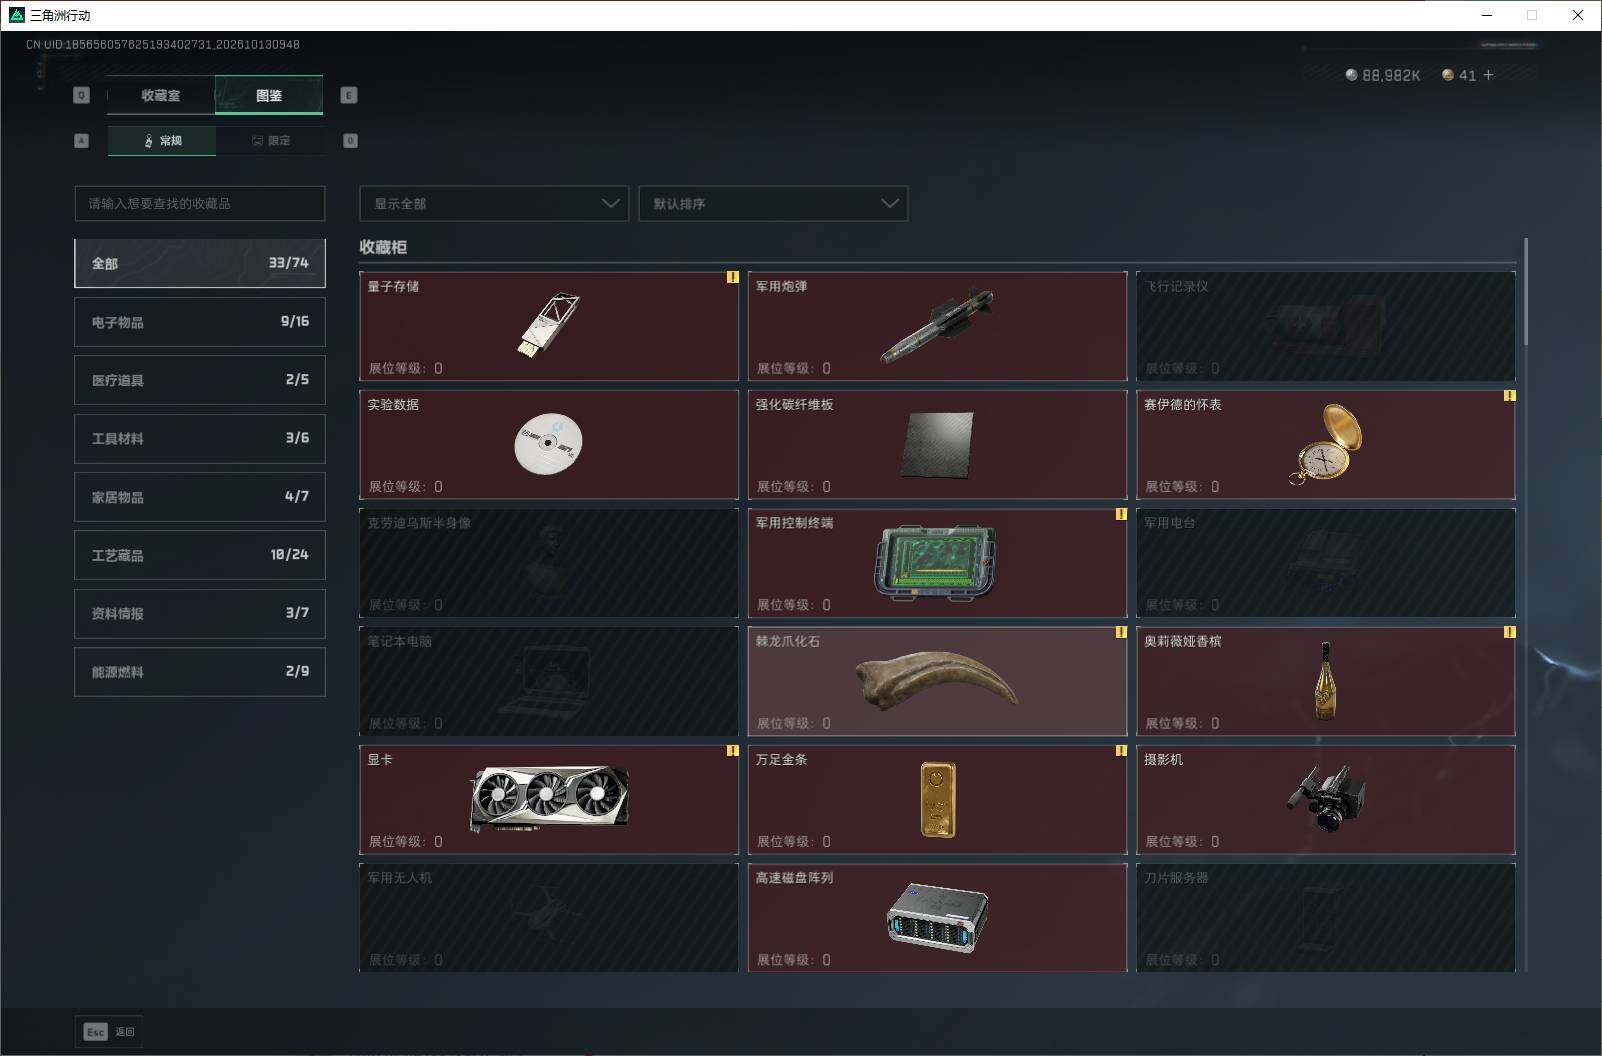Image resolution: width=1602 pixels, height=1056 pixels.
Task: Open the 默认排序 sort dropdown
Action: [x=773, y=203]
